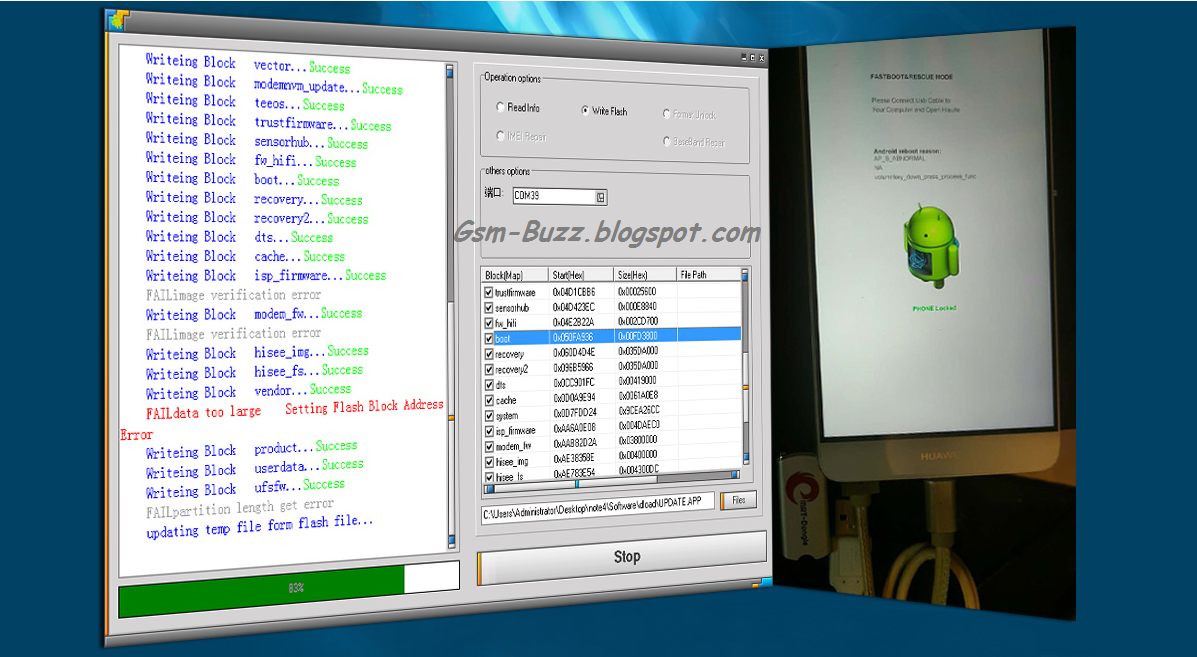Uncheck the modem_fw block checkbox
The height and width of the screenshot is (657, 1197).
489,446
